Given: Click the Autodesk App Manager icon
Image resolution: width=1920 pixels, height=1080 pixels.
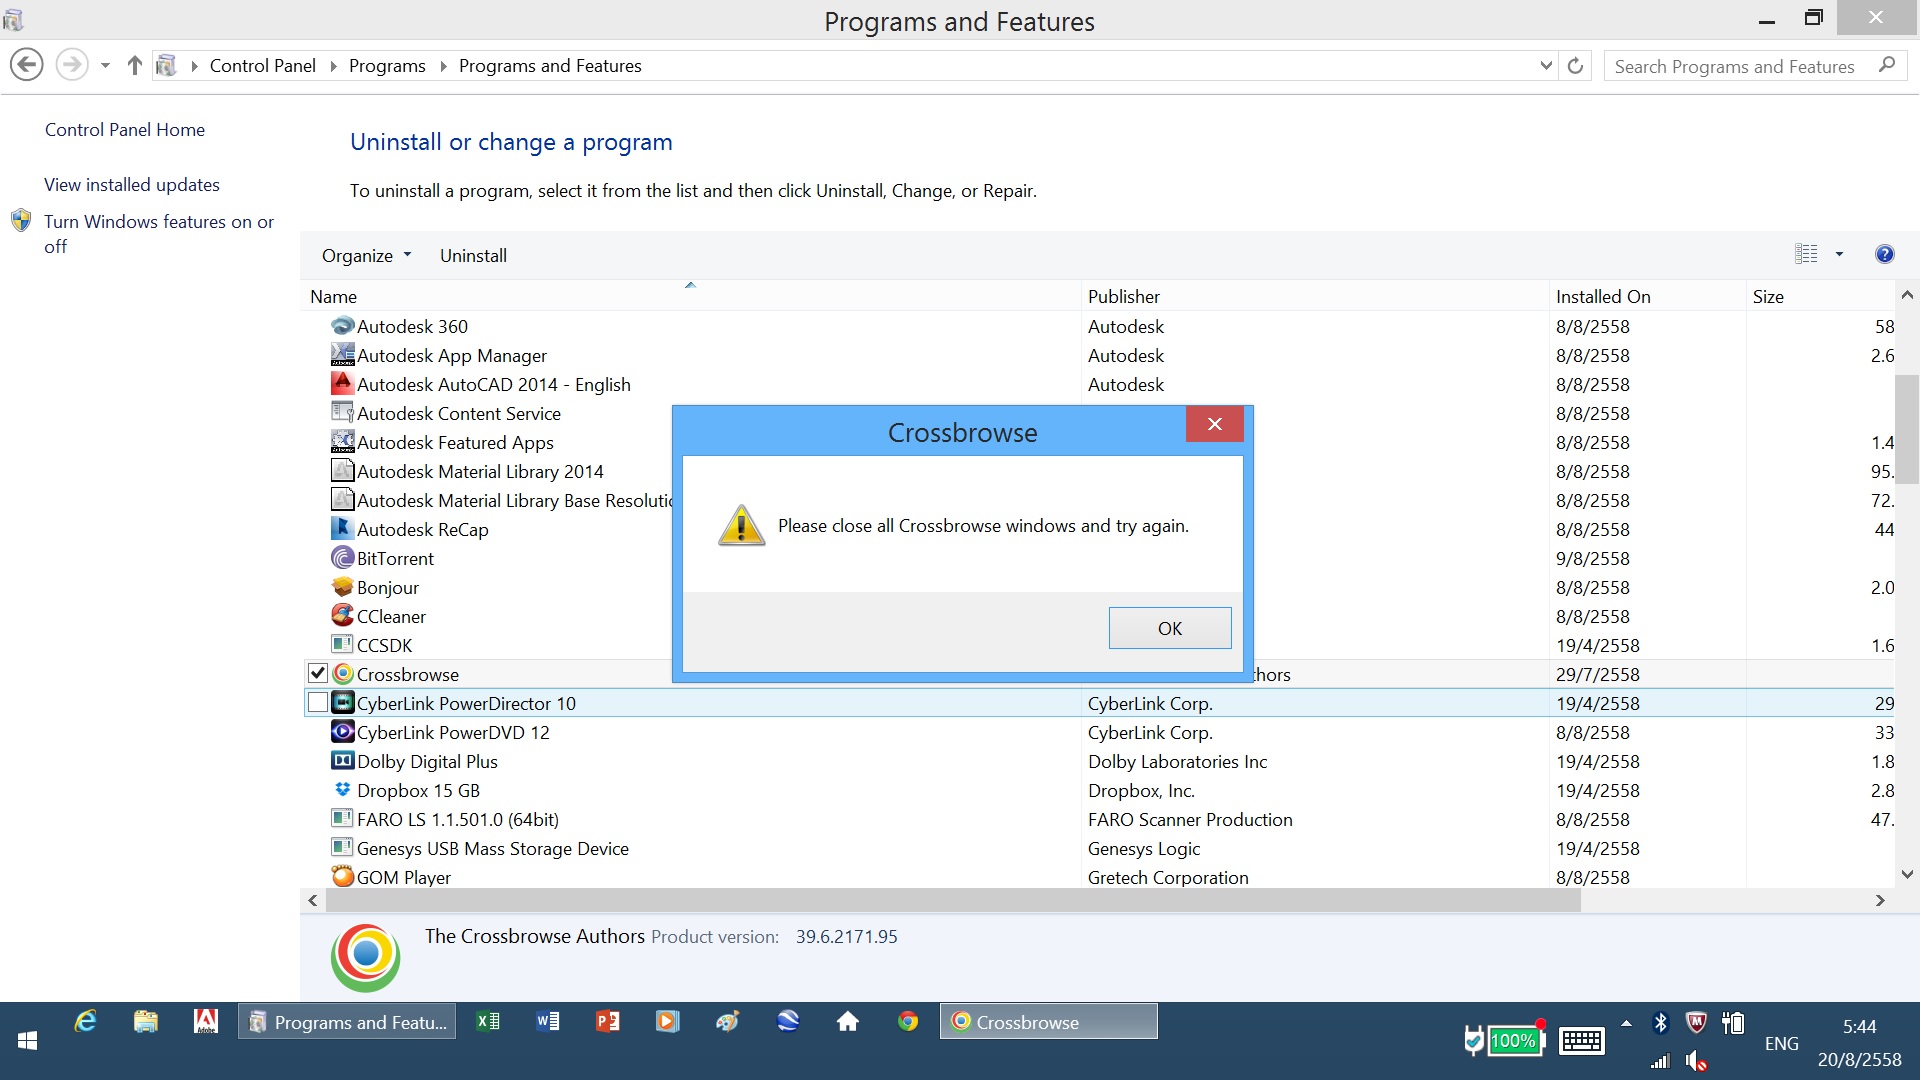Looking at the screenshot, I should pos(343,355).
